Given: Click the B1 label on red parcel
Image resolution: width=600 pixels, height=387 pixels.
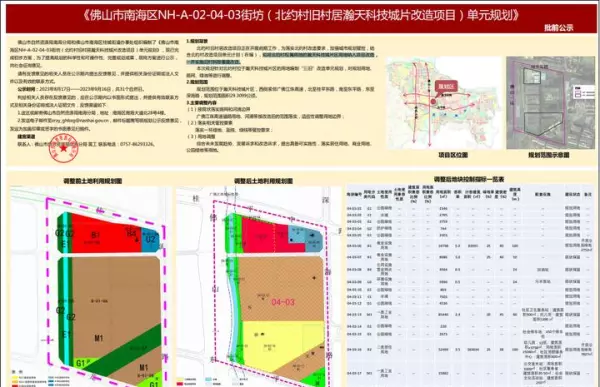Looking at the screenshot, I should click(x=95, y=235).
